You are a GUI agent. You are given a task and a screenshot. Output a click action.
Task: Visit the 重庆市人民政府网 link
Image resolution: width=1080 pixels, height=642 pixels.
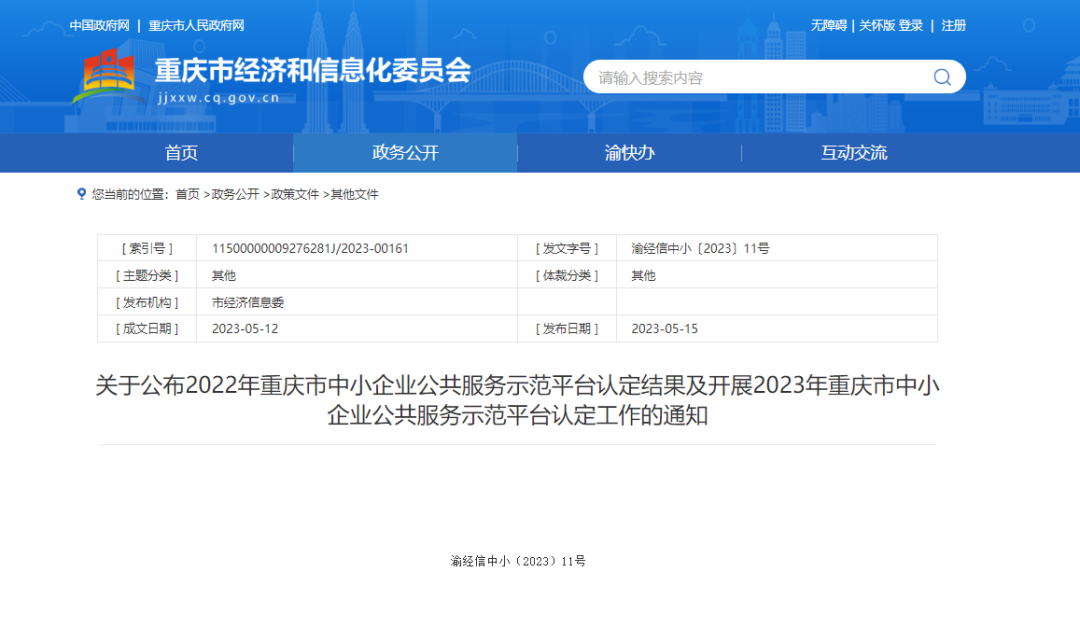pyautogui.click(x=196, y=26)
